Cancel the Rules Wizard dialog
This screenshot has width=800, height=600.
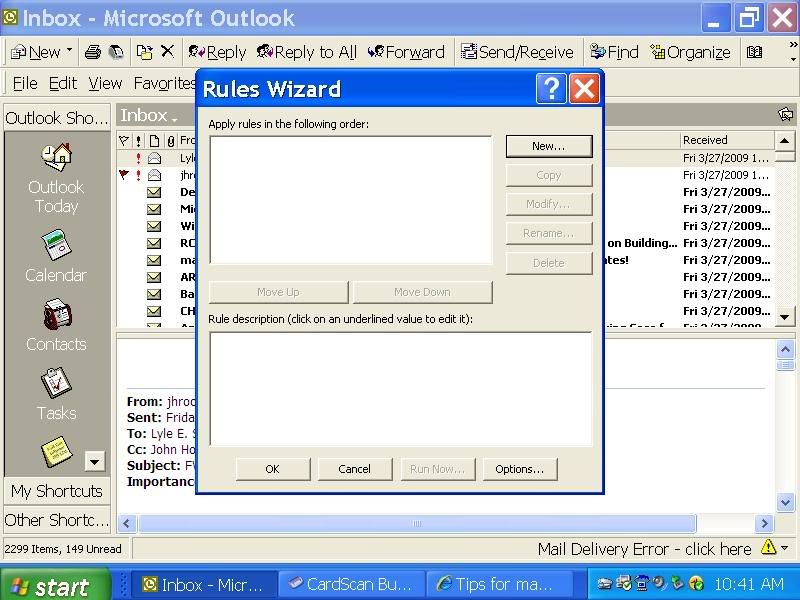355,469
